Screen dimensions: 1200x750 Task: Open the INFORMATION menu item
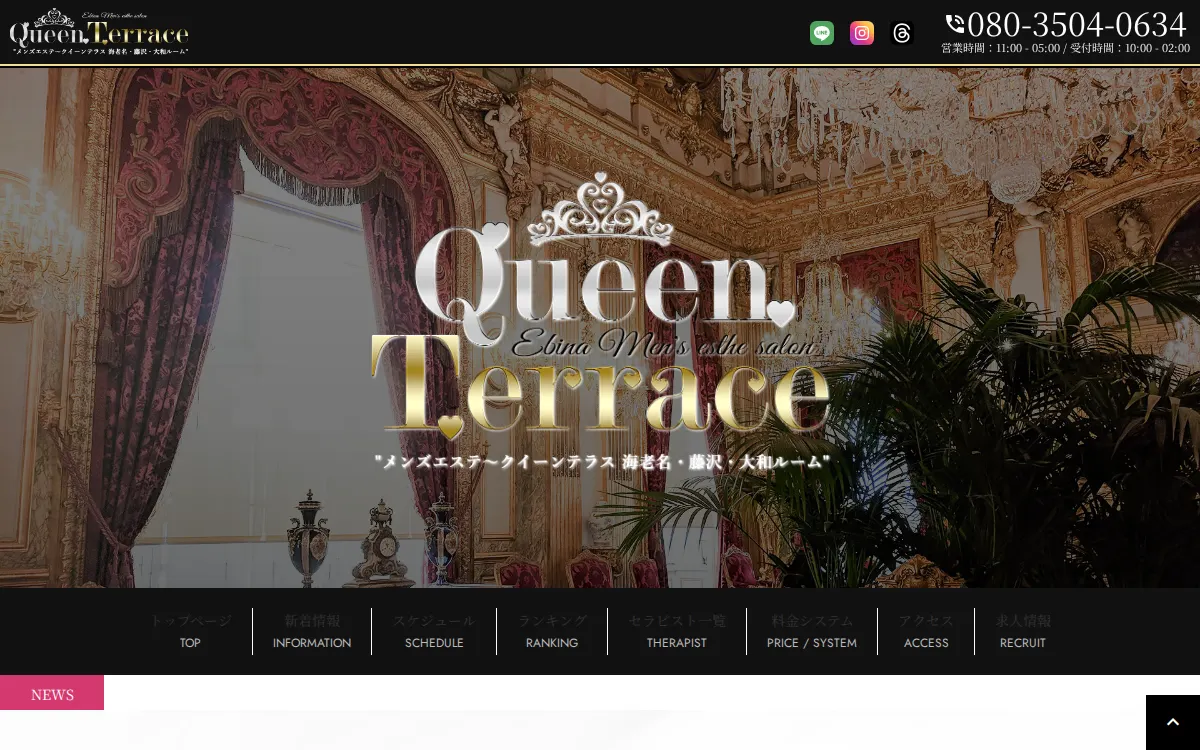[312, 632]
